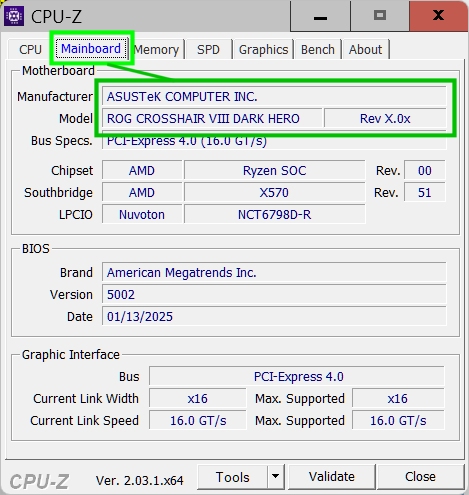Switch to the SPD tab
Image resolution: width=469 pixels, height=495 pixels.
208,50
